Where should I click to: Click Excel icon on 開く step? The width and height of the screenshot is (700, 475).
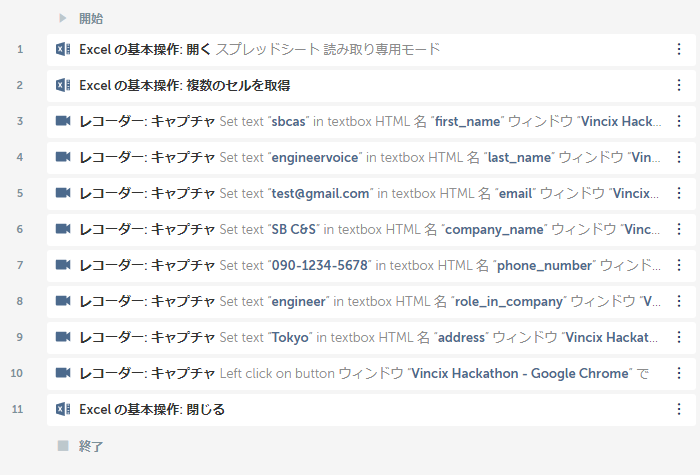(63, 49)
